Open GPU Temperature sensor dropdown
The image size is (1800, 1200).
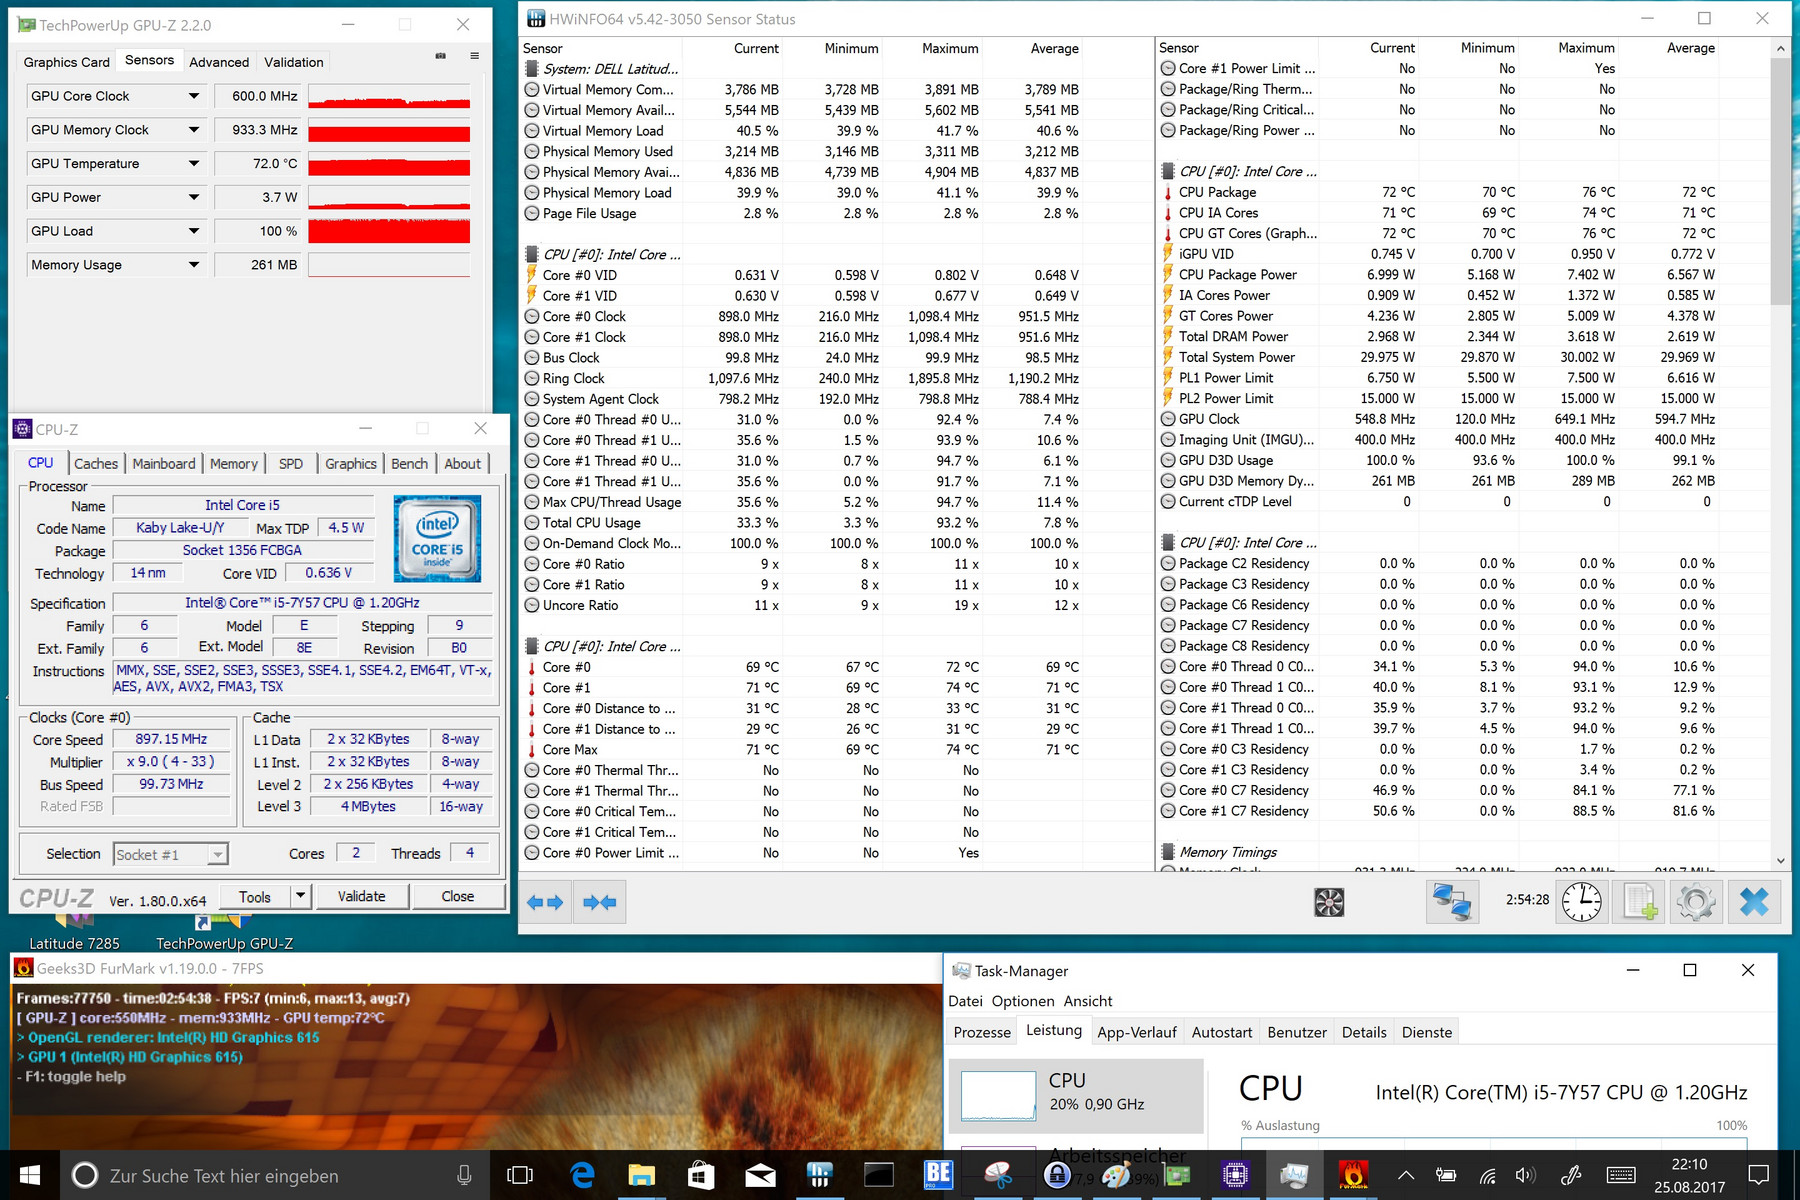194,164
